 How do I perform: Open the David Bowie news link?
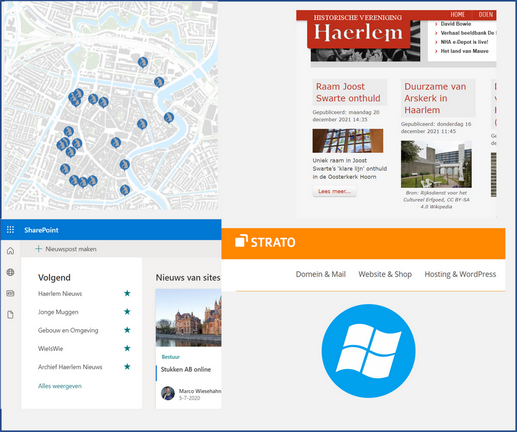456,24
